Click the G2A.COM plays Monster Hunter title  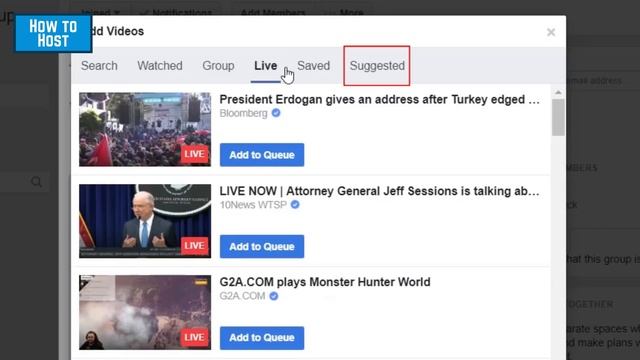325,282
